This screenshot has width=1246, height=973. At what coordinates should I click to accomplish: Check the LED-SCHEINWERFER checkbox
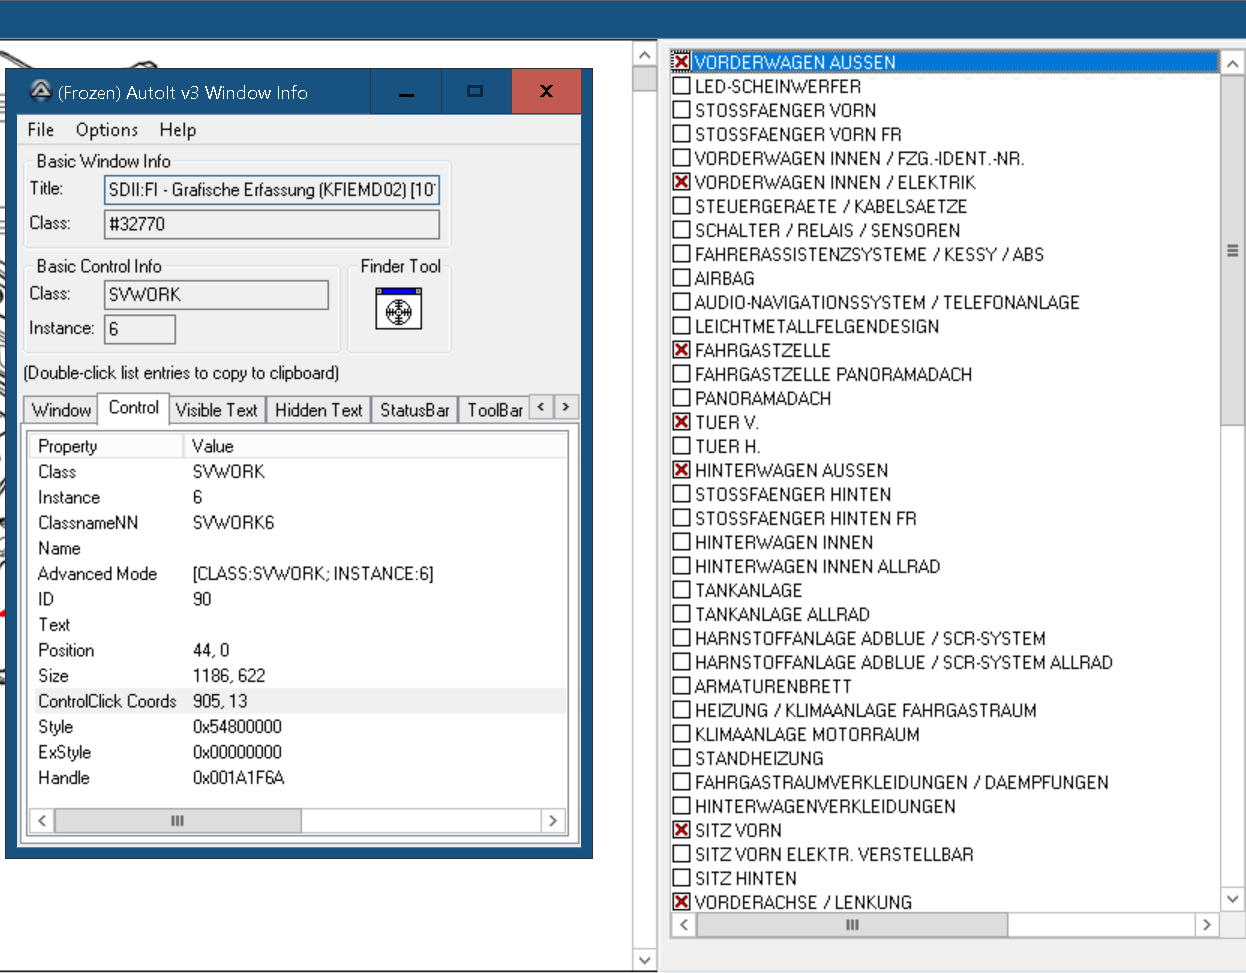tap(681, 86)
